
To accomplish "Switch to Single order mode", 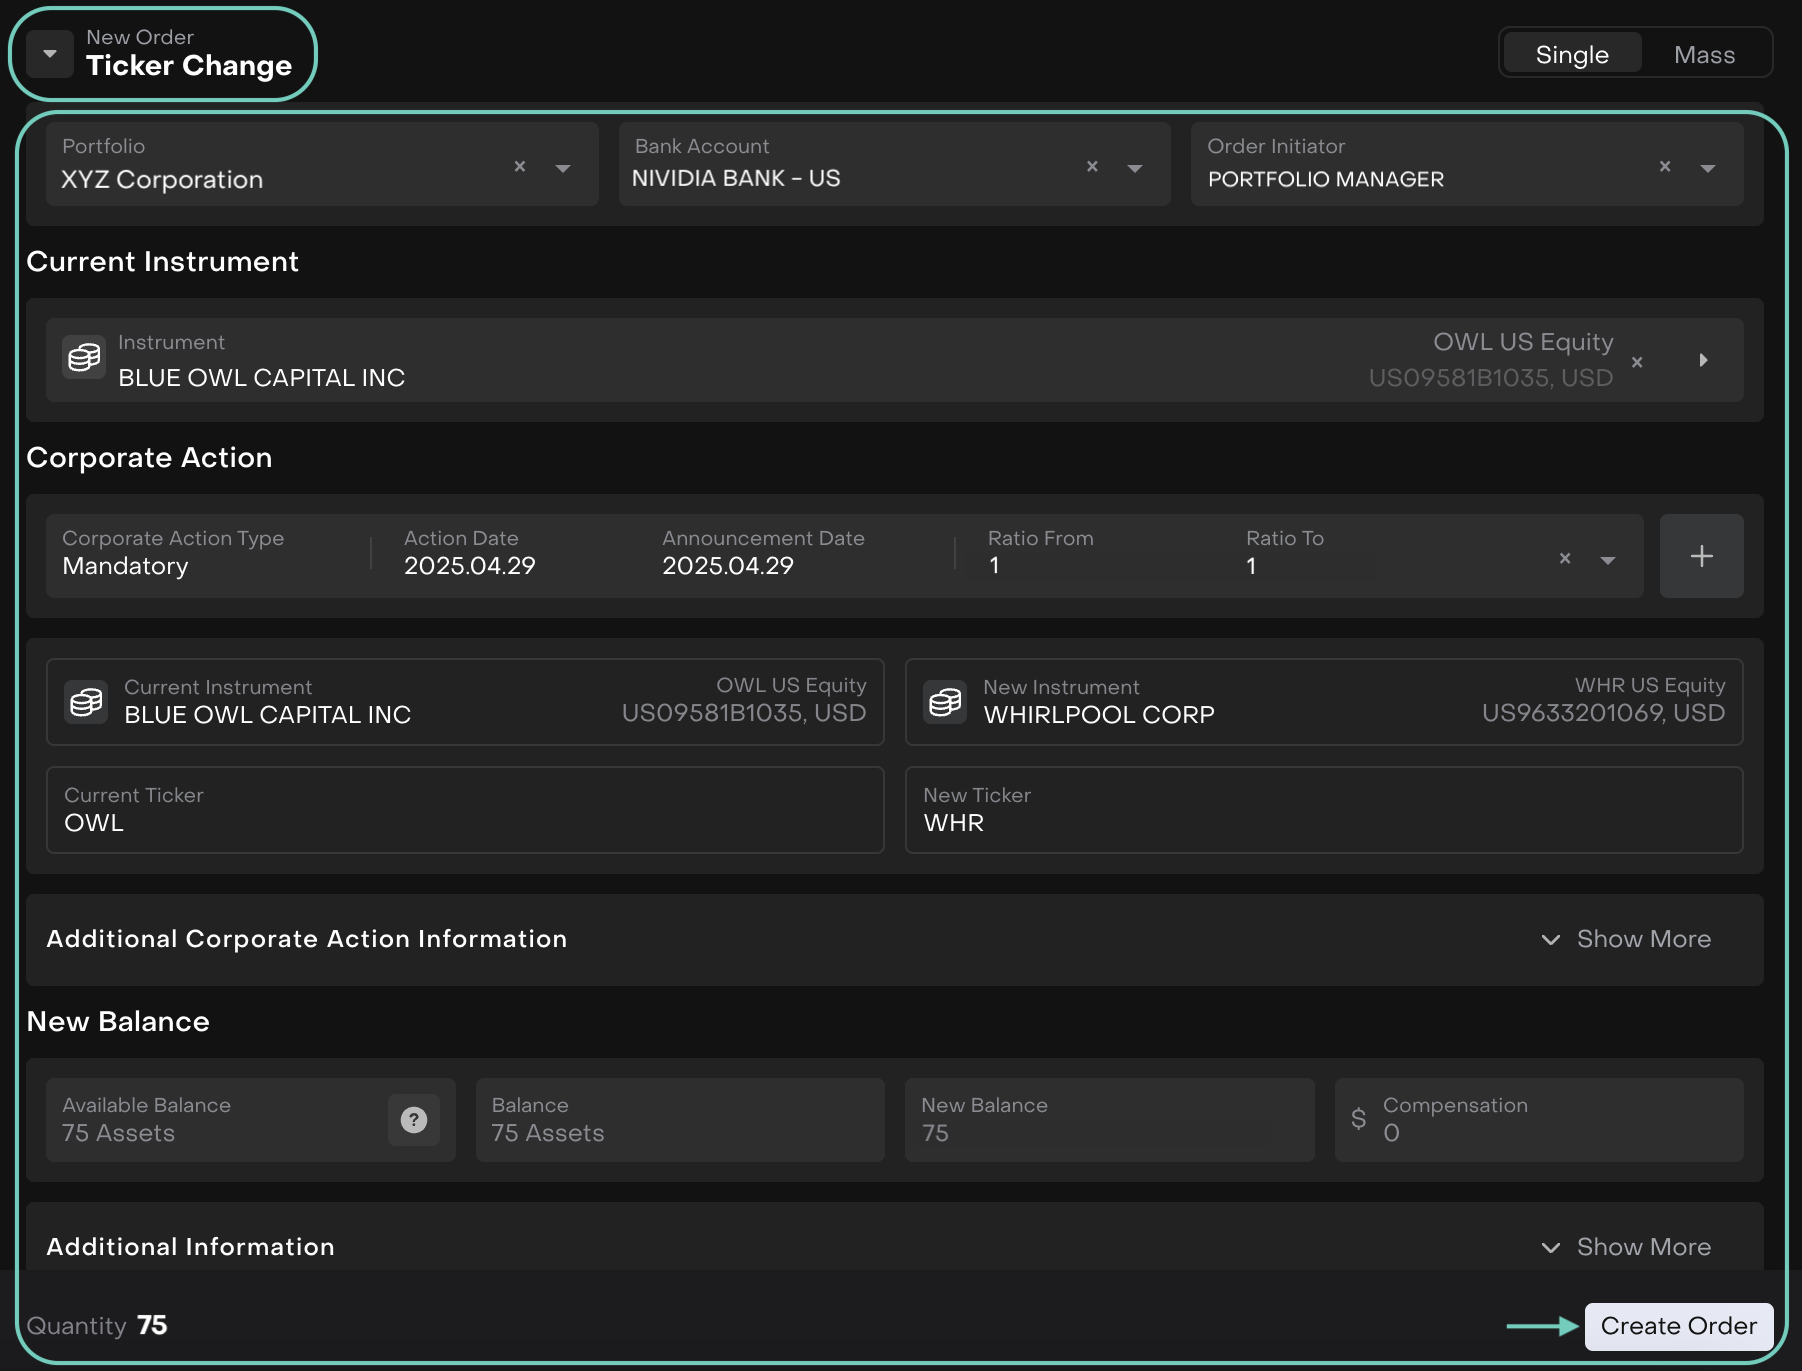I will (1571, 54).
